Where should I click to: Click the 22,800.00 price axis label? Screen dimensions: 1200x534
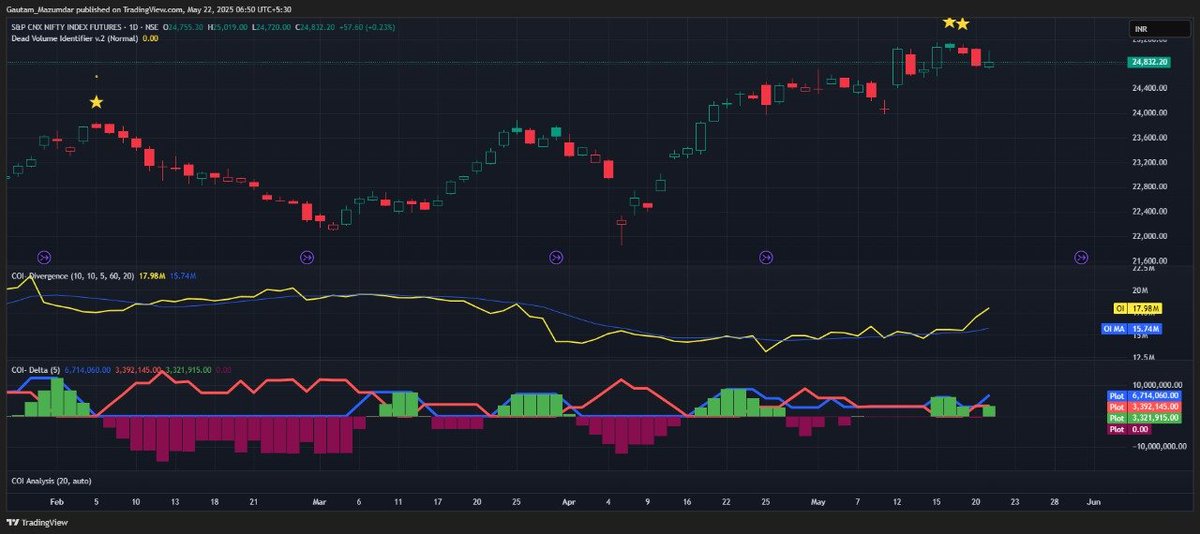pos(1150,186)
